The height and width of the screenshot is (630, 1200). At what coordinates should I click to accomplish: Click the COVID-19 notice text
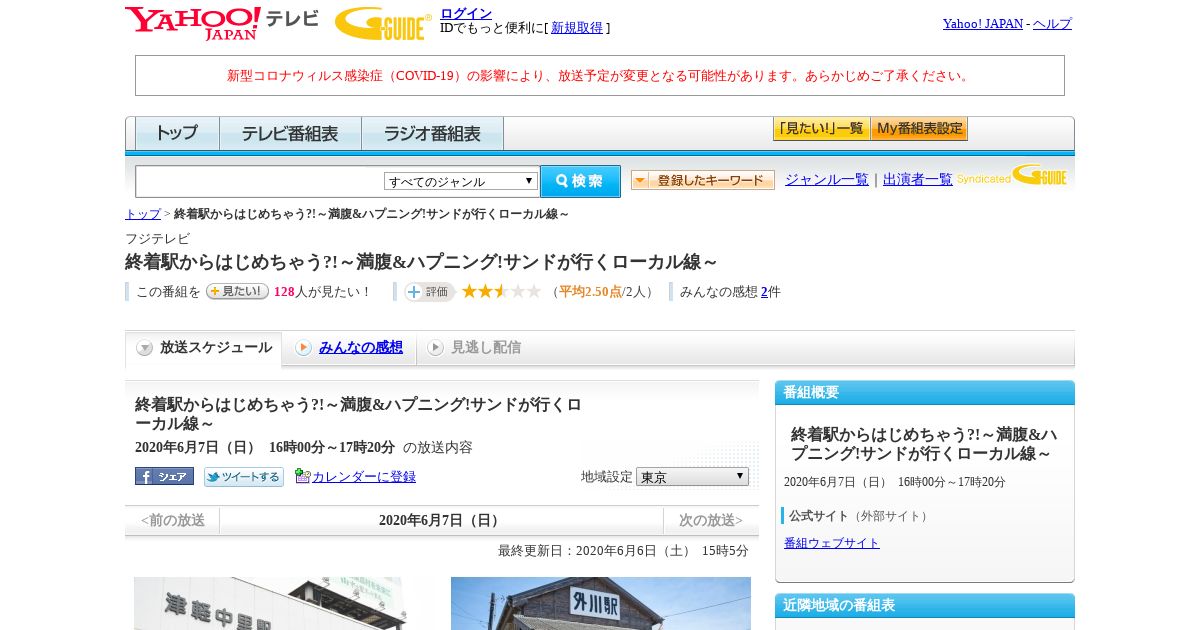coord(600,75)
